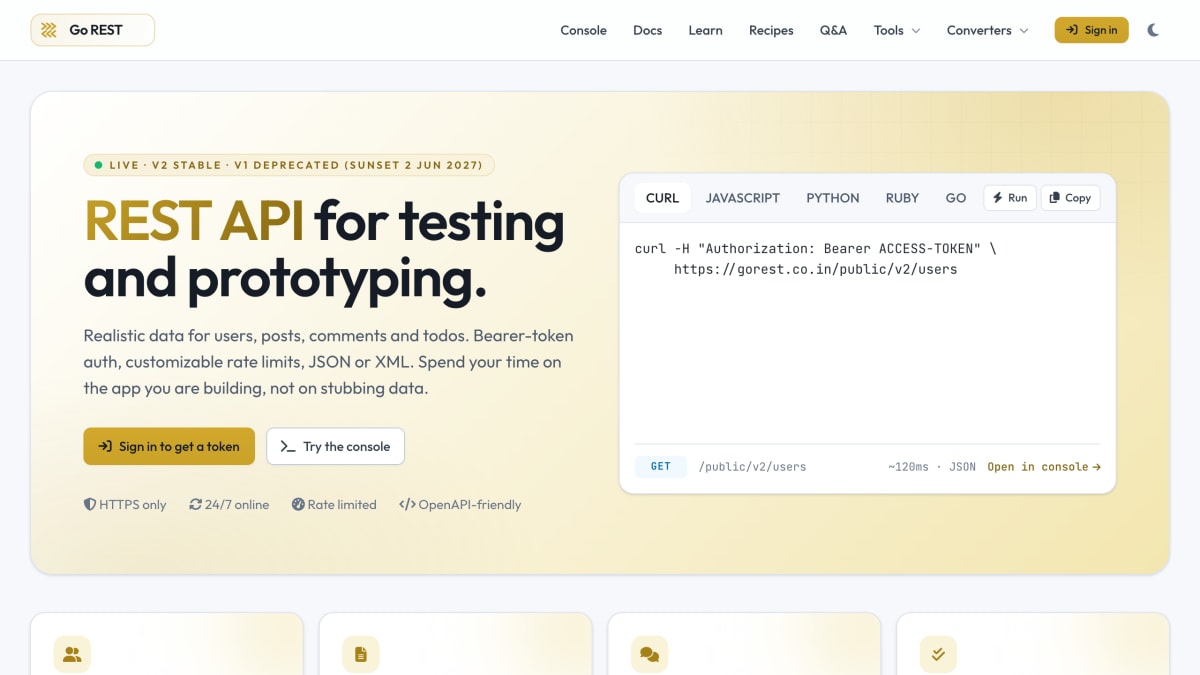Open the Docs nav link
1200x675 pixels.
pyautogui.click(x=648, y=30)
